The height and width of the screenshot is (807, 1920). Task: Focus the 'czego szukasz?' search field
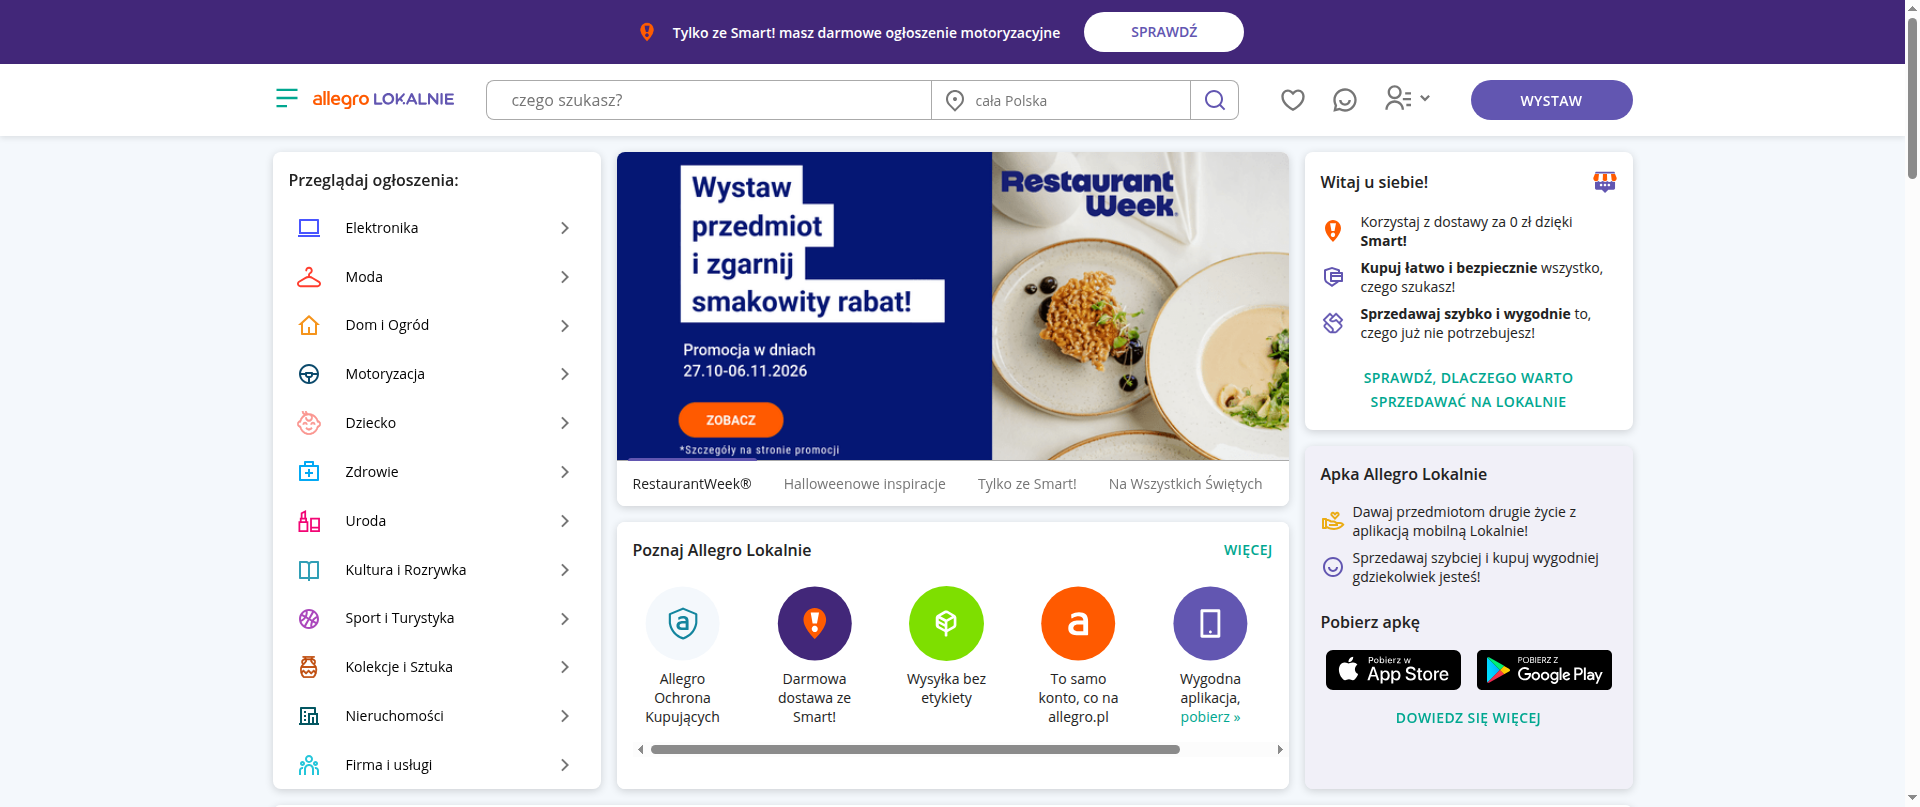[x=709, y=100]
